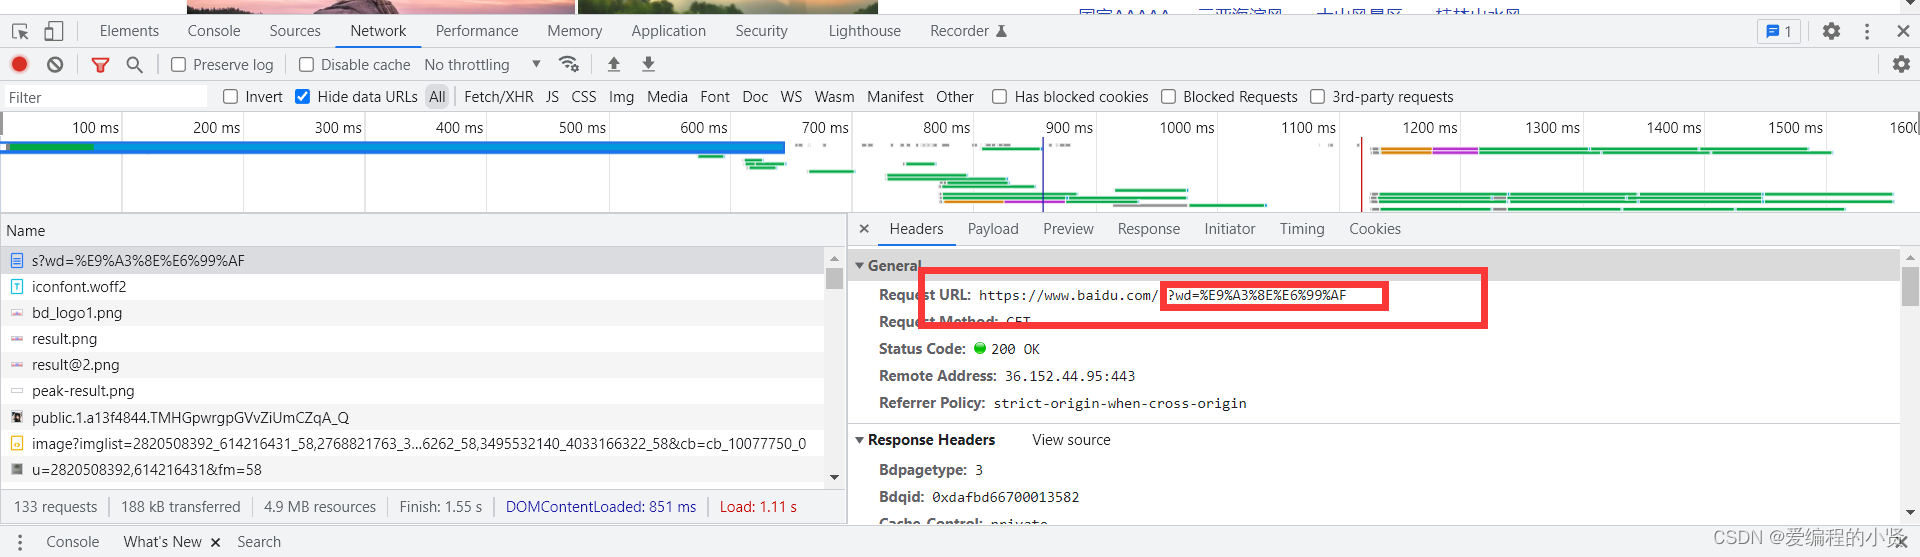This screenshot has height=557, width=1920.
Task: Click the request list scrollbar down arrow
Action: [x=834, y=477]
